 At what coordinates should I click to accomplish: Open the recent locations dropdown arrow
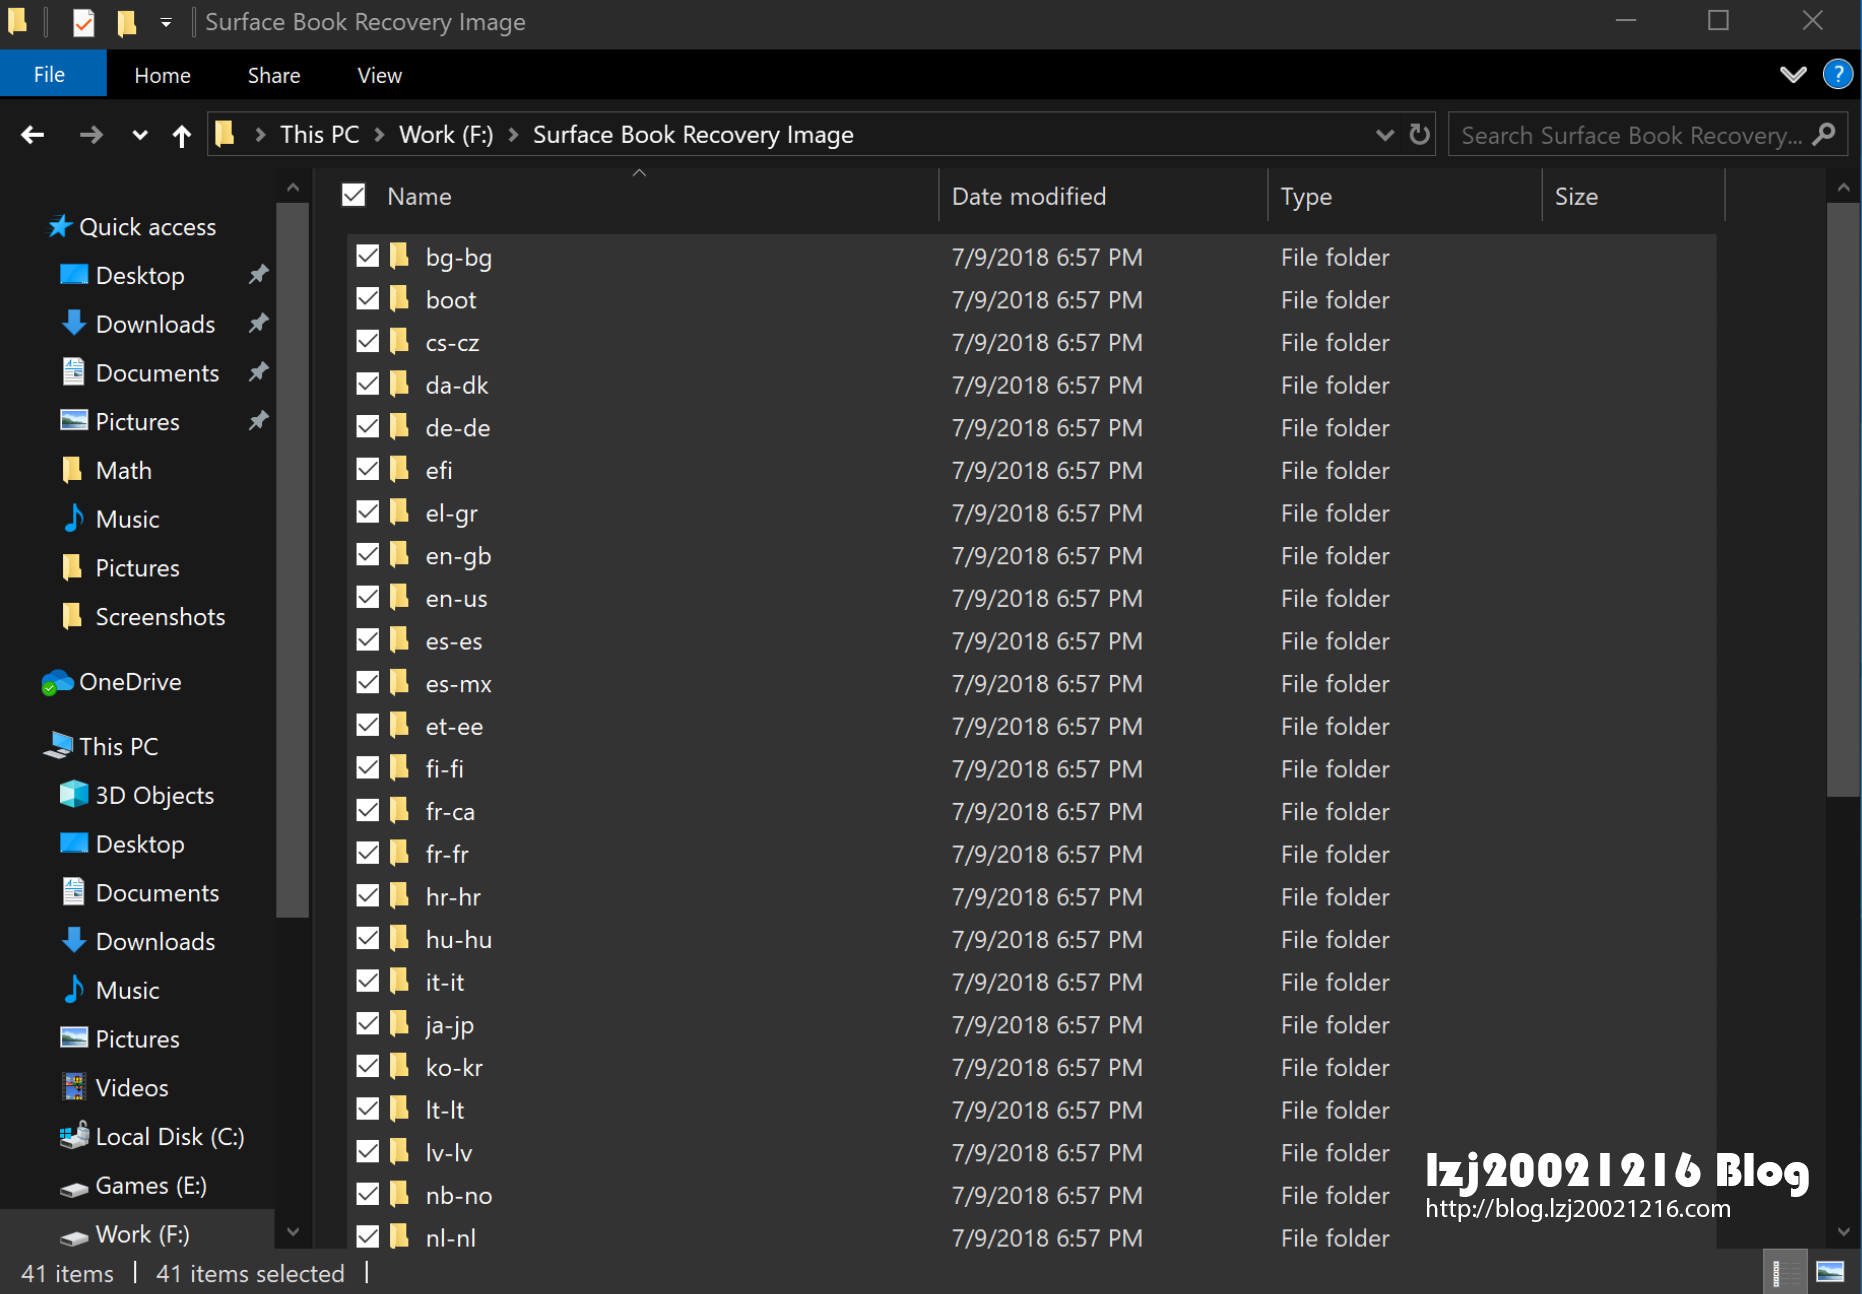click(x=140, y=135)
